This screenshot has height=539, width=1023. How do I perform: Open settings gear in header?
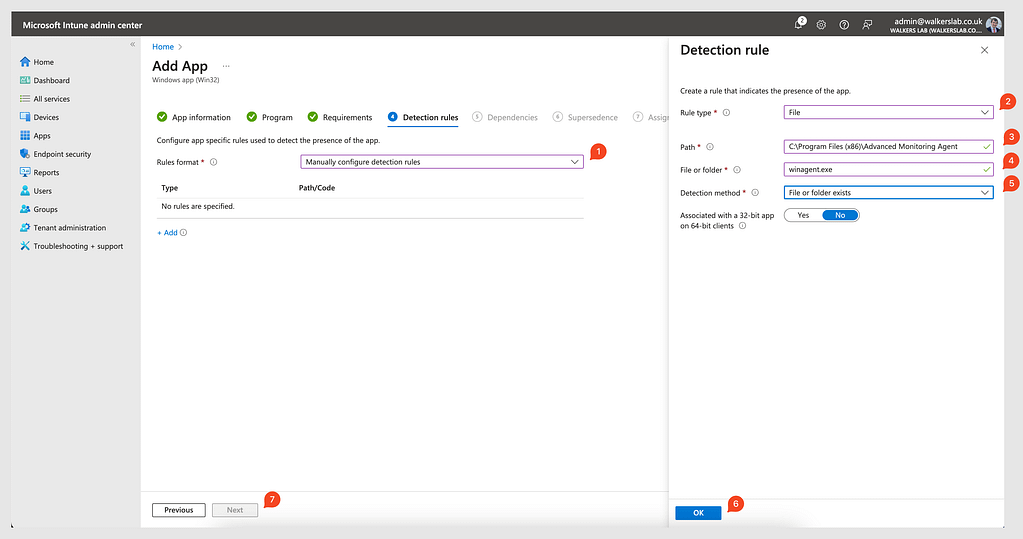pos(821,24)
